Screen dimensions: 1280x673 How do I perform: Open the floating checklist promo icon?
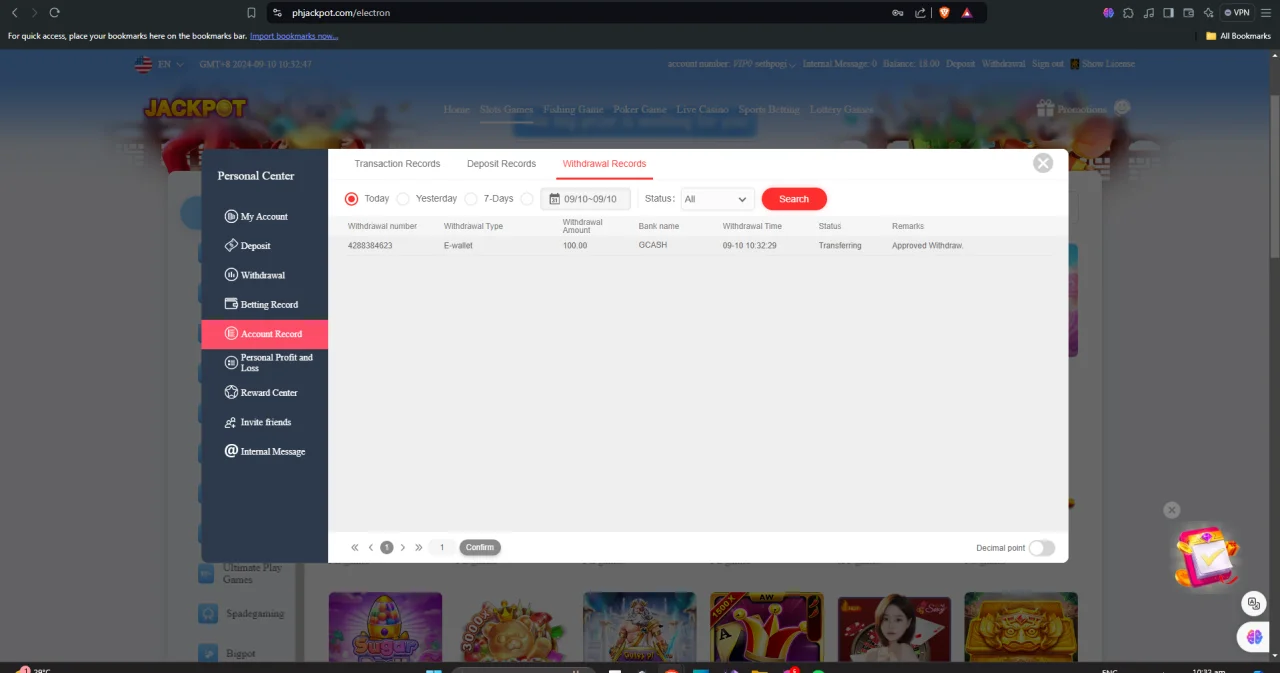pos(1205,555)
